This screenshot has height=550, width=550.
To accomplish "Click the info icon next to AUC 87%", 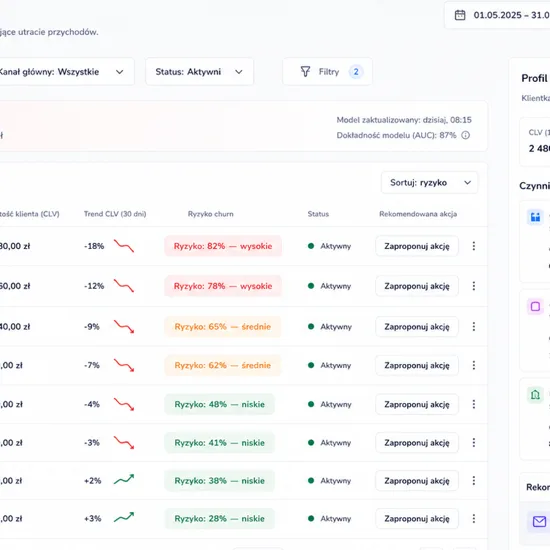I will 465,135.
